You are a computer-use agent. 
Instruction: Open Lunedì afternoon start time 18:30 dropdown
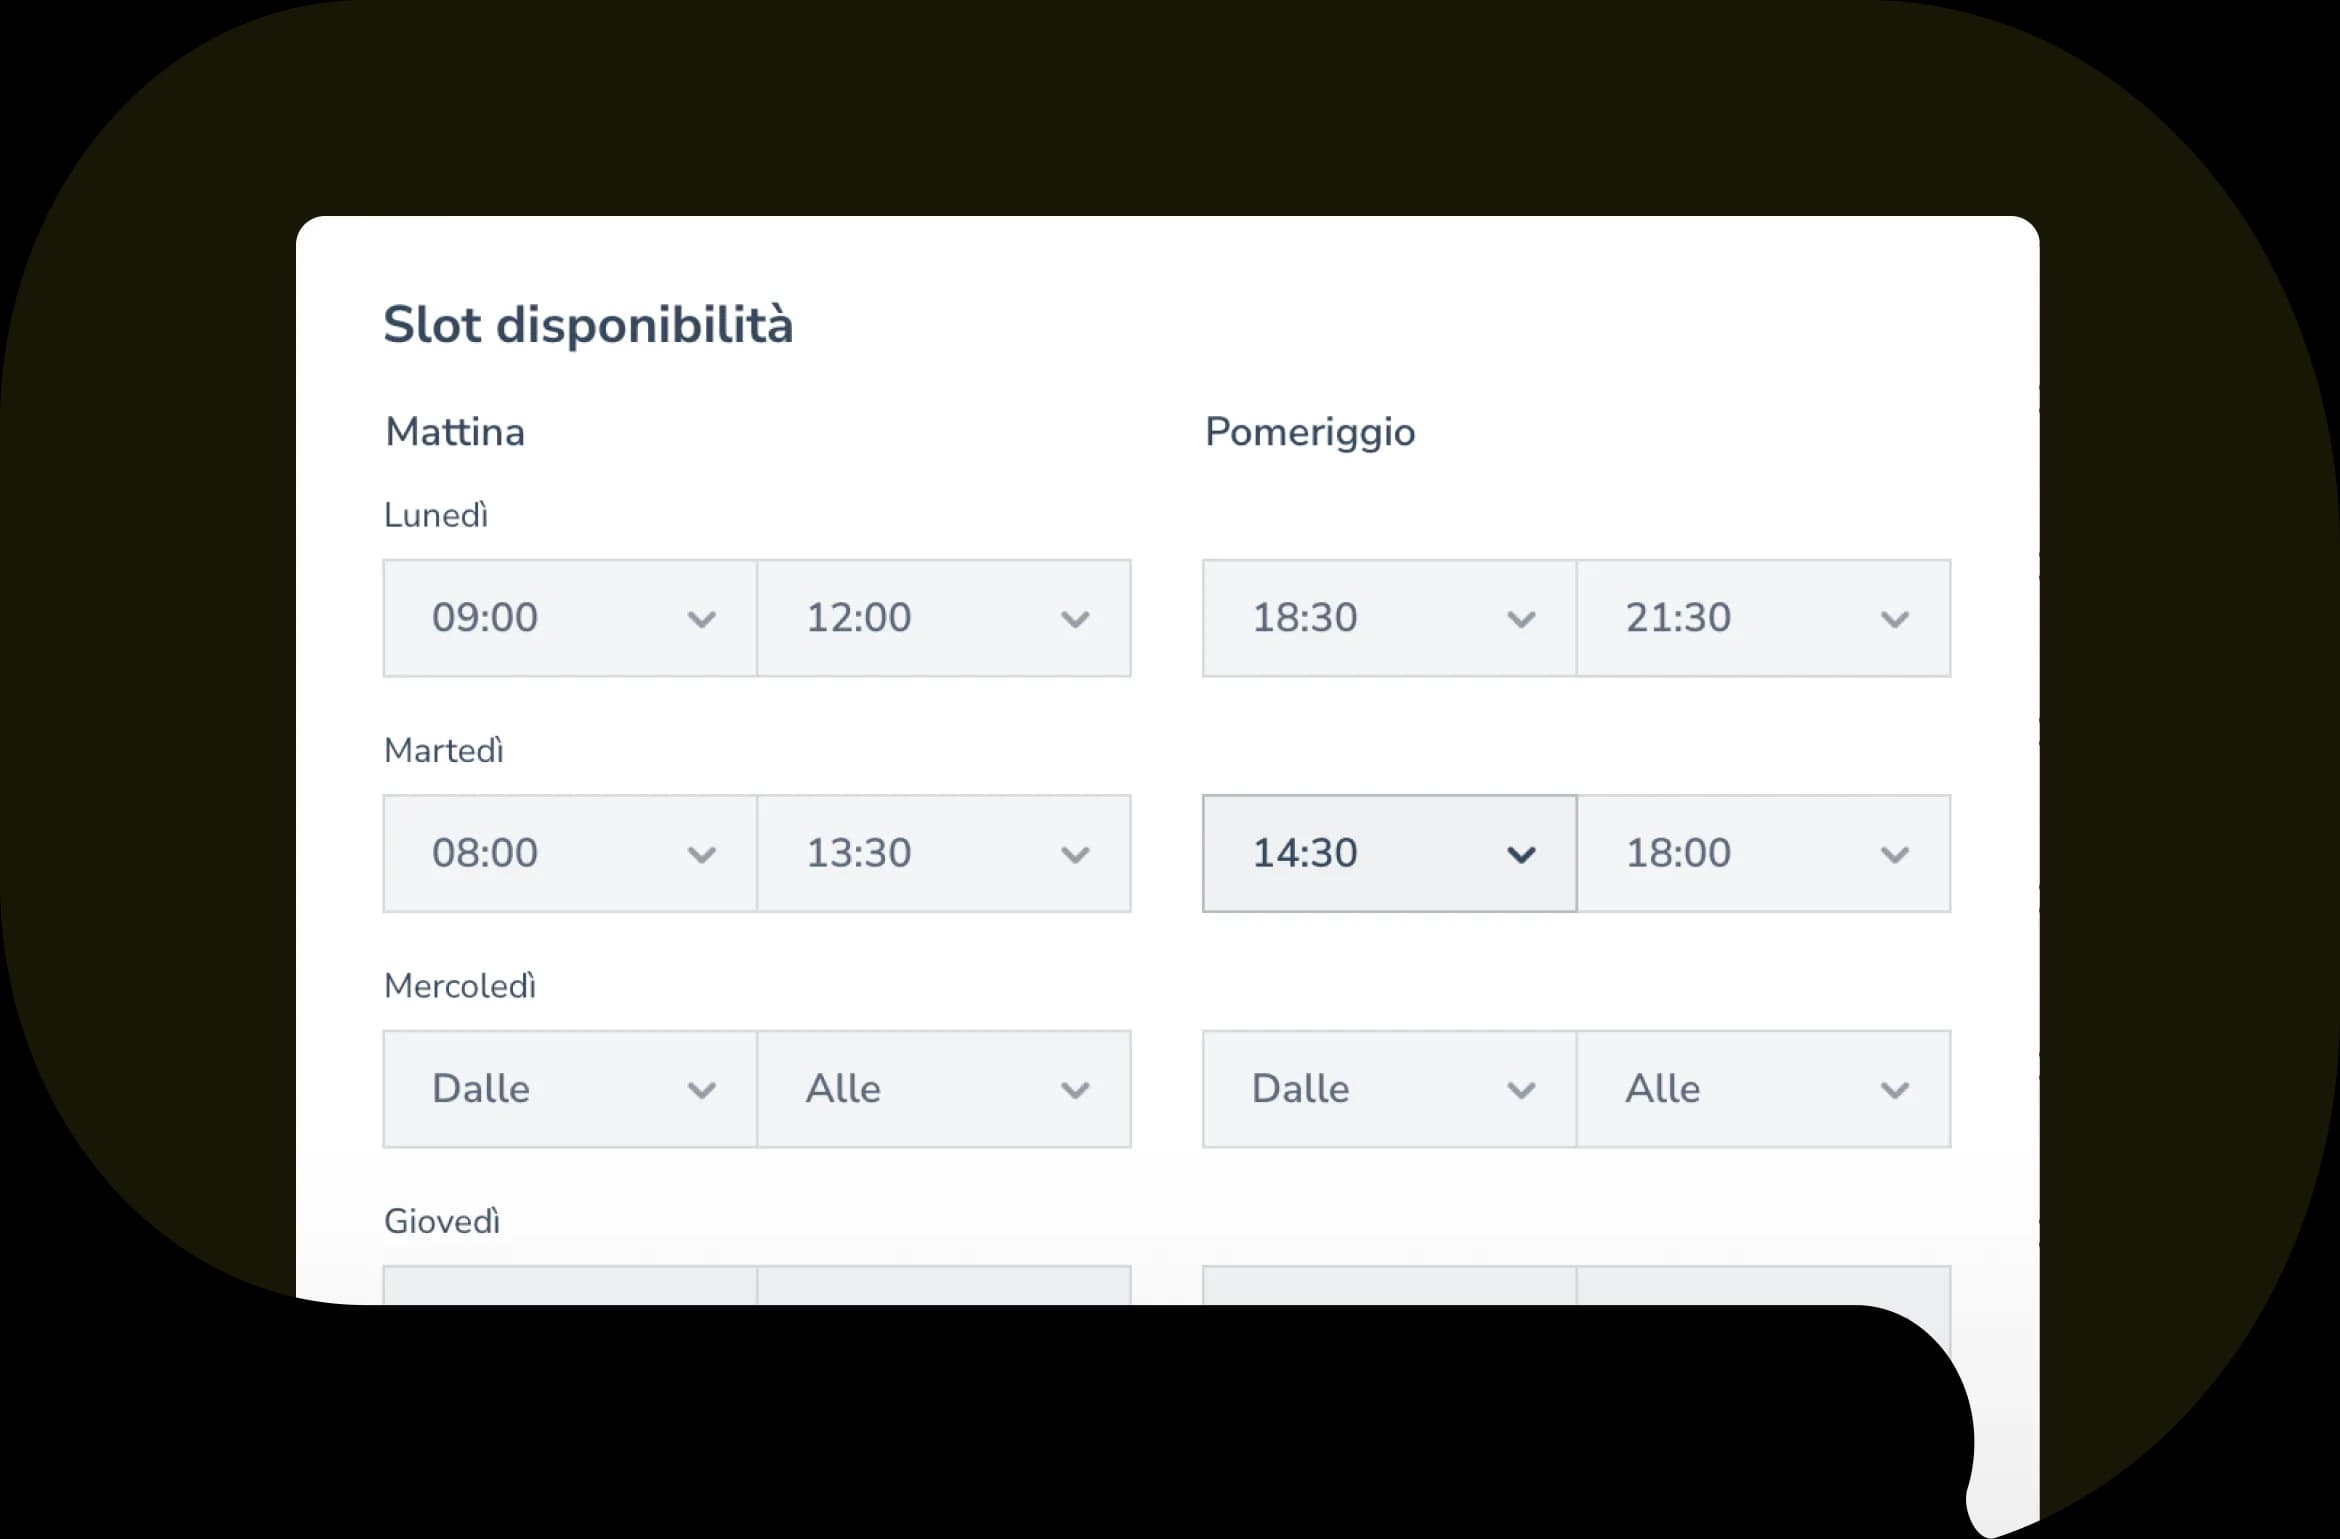[x=1389, y=618]
